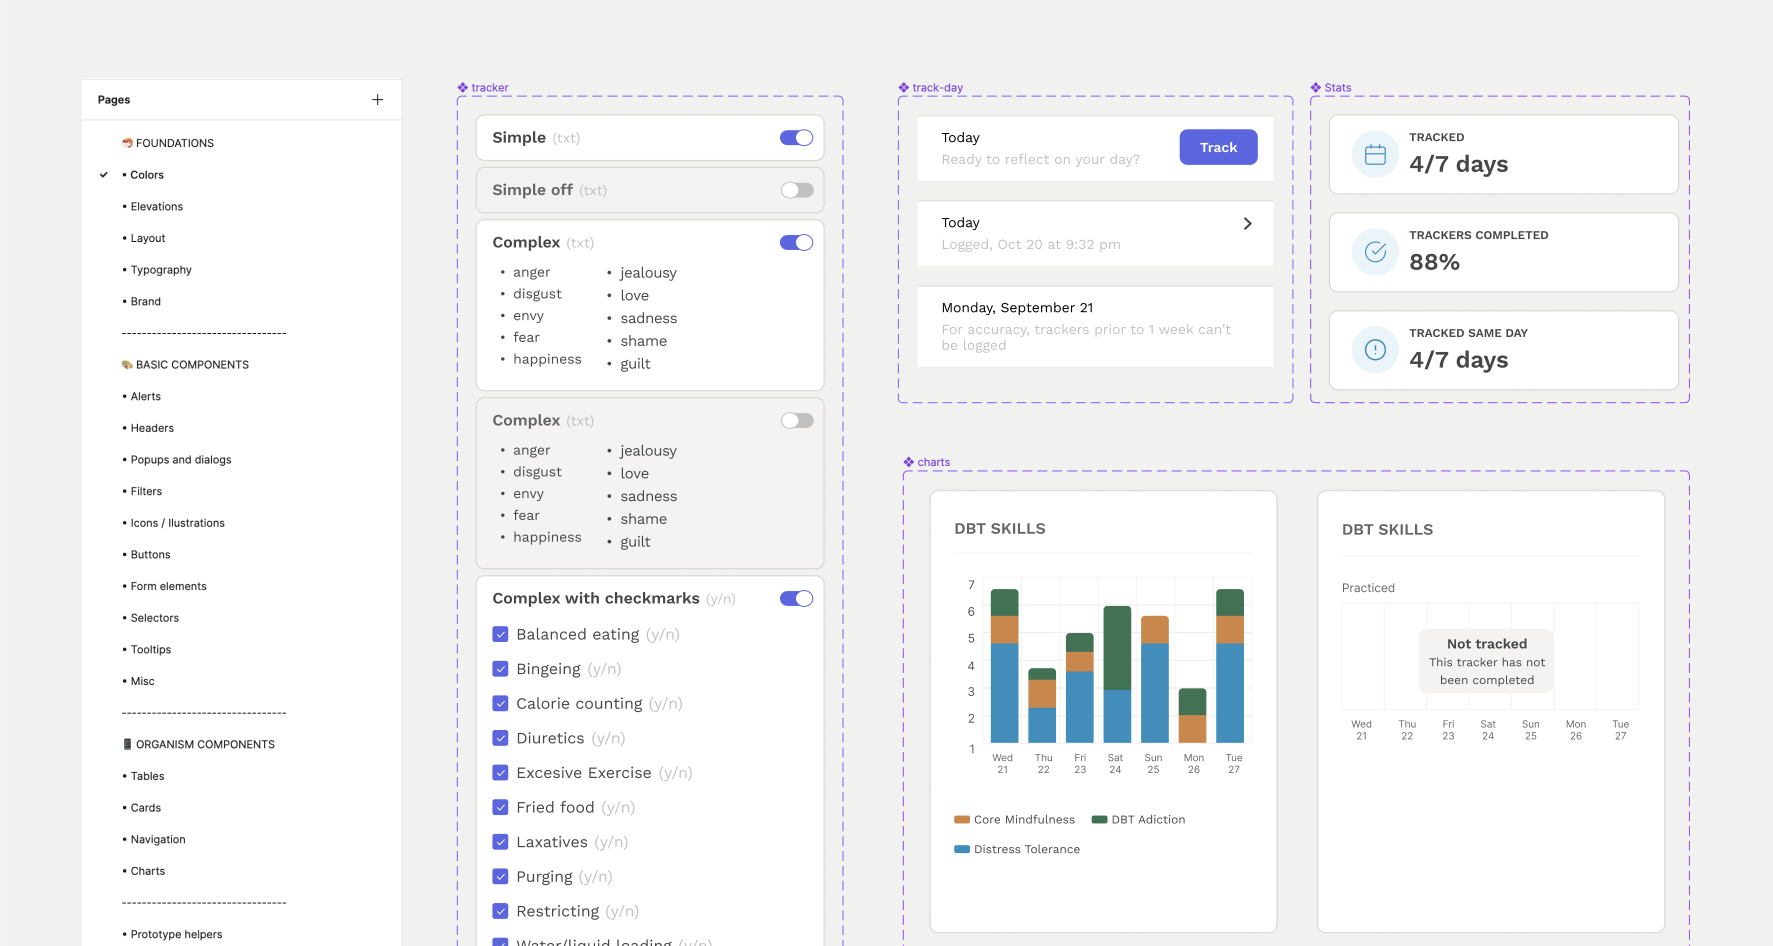1773x946 pixels.
Task: Click 'Logged, Oct 20 at 9:32 pm'
Action: (x=1031, y=245)
